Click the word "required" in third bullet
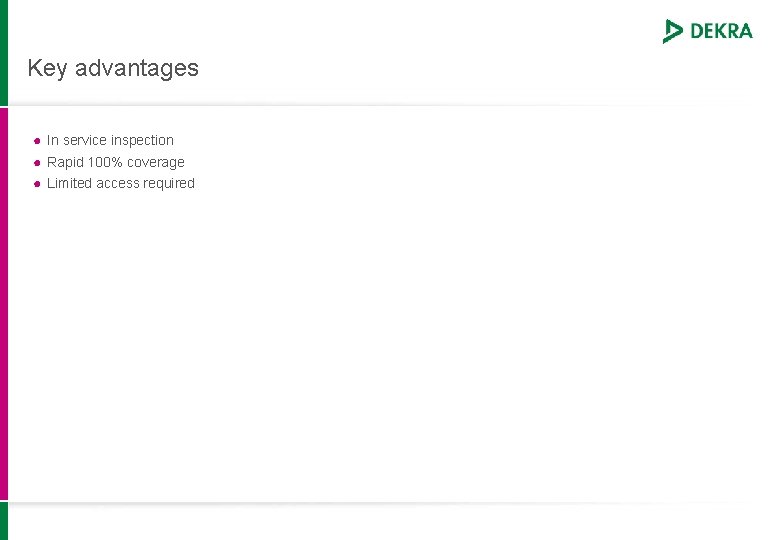 169,183
